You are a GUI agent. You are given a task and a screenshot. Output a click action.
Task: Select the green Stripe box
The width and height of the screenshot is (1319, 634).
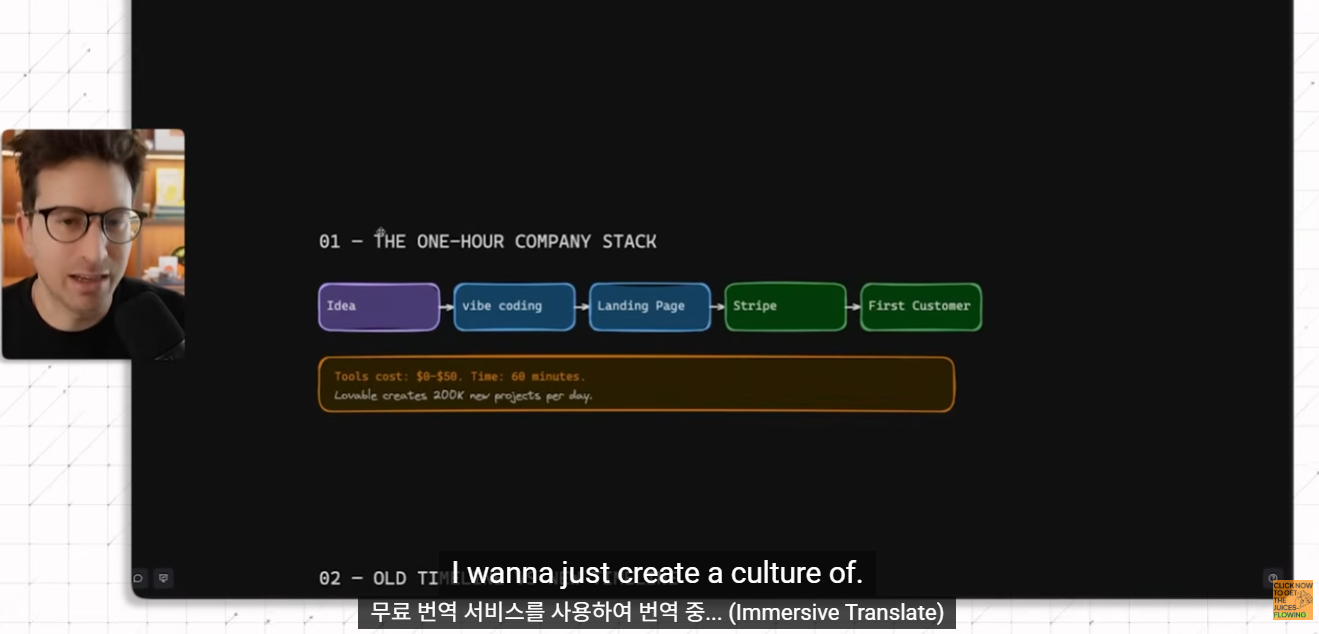click(785, 307)
